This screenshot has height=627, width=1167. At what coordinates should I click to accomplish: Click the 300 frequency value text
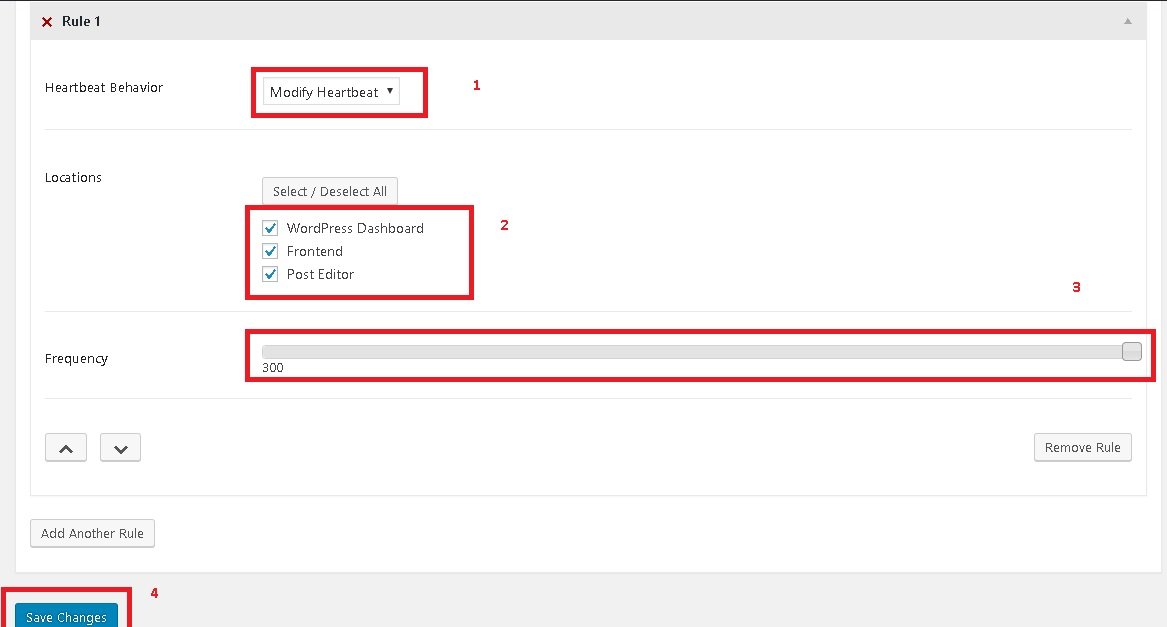pos(273,368)
